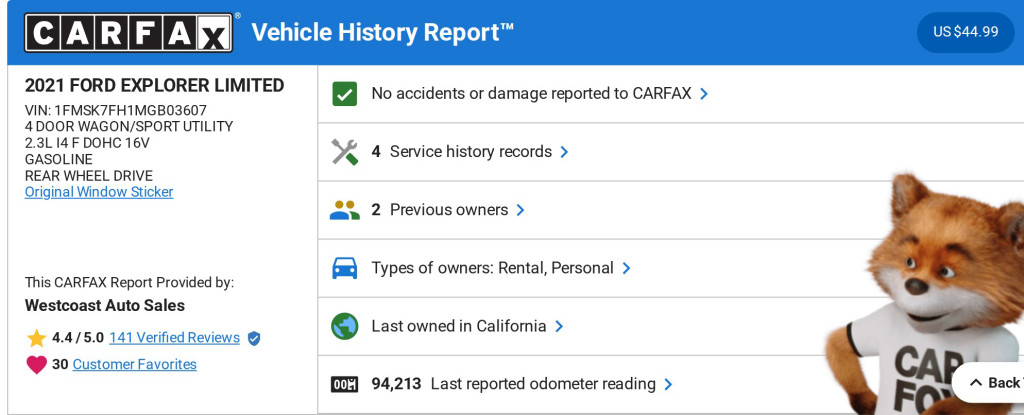This screenshot has width=1024, height=415.
Task: Open Last reported odometer reading row
Action: [x=543, y=384]
